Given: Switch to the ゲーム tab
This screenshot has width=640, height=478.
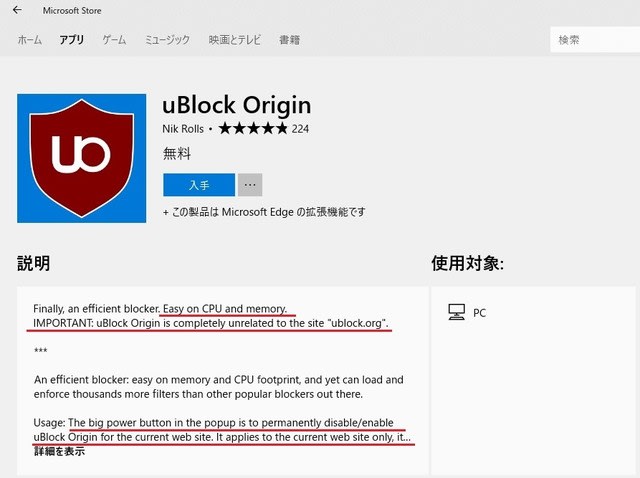Looking at the screenshot, I should 114,40.
